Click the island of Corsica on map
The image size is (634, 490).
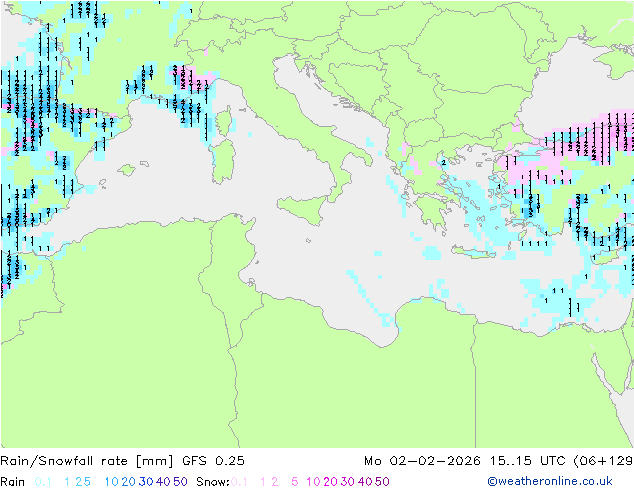(x=226, y=122)
